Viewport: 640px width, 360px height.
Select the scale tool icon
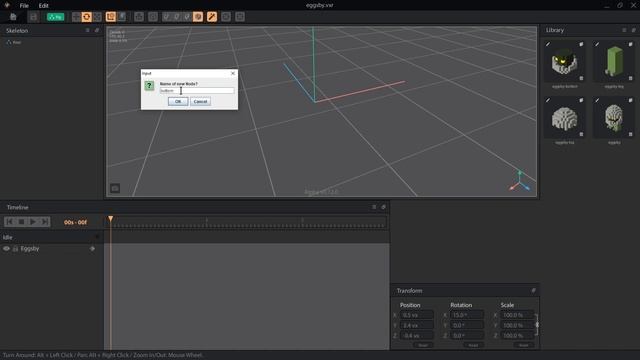97,17
